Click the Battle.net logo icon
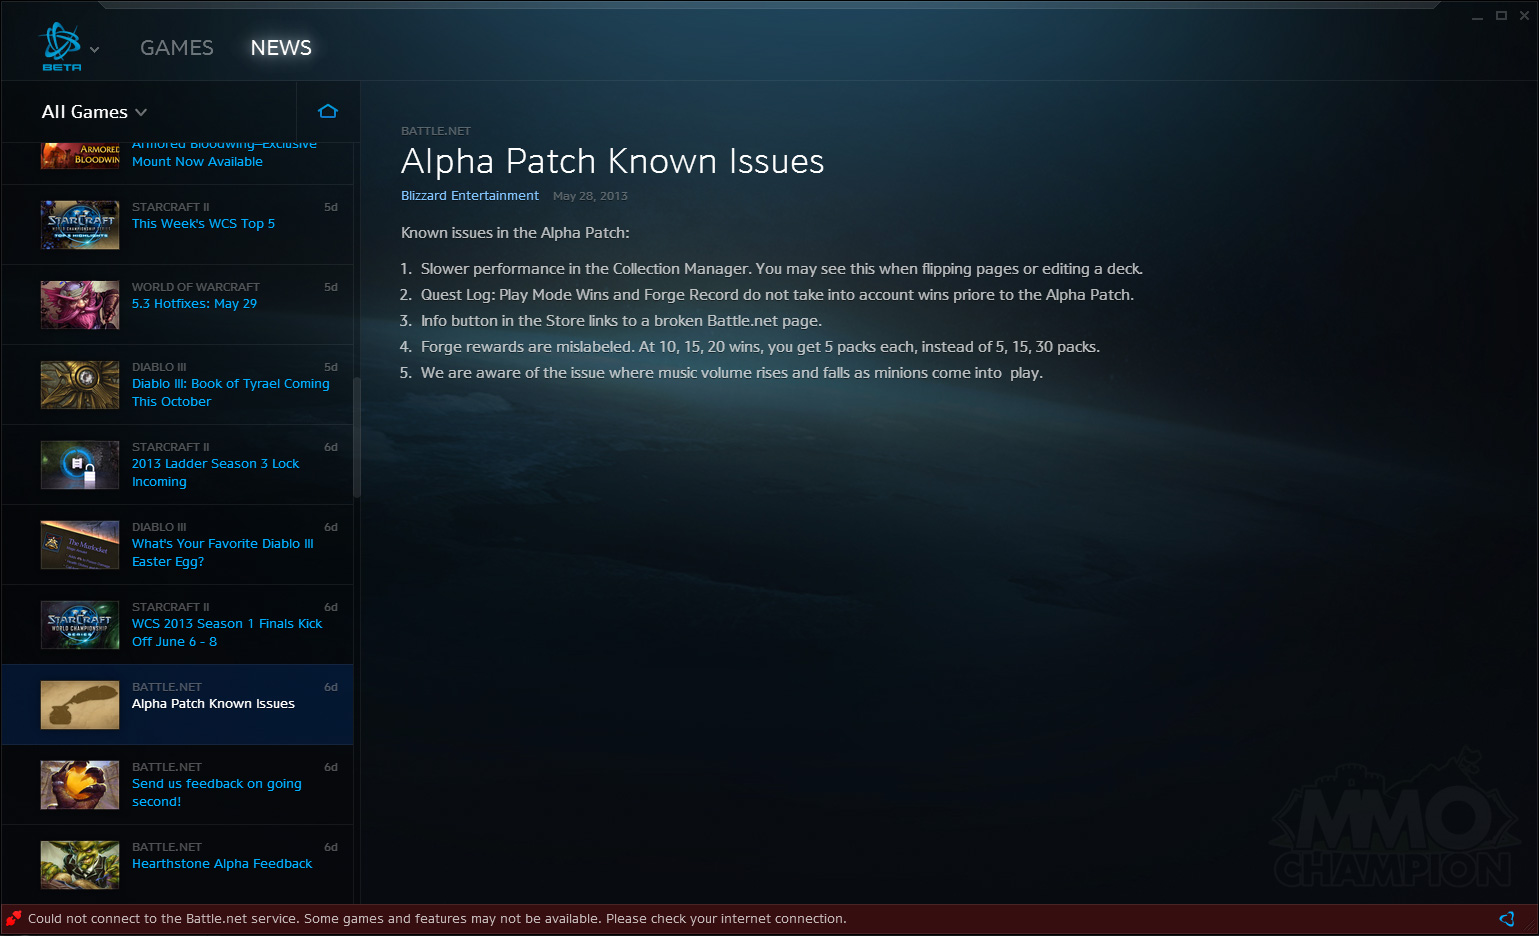This screenshot has height=936, width=1539. [x=60, y=43]
